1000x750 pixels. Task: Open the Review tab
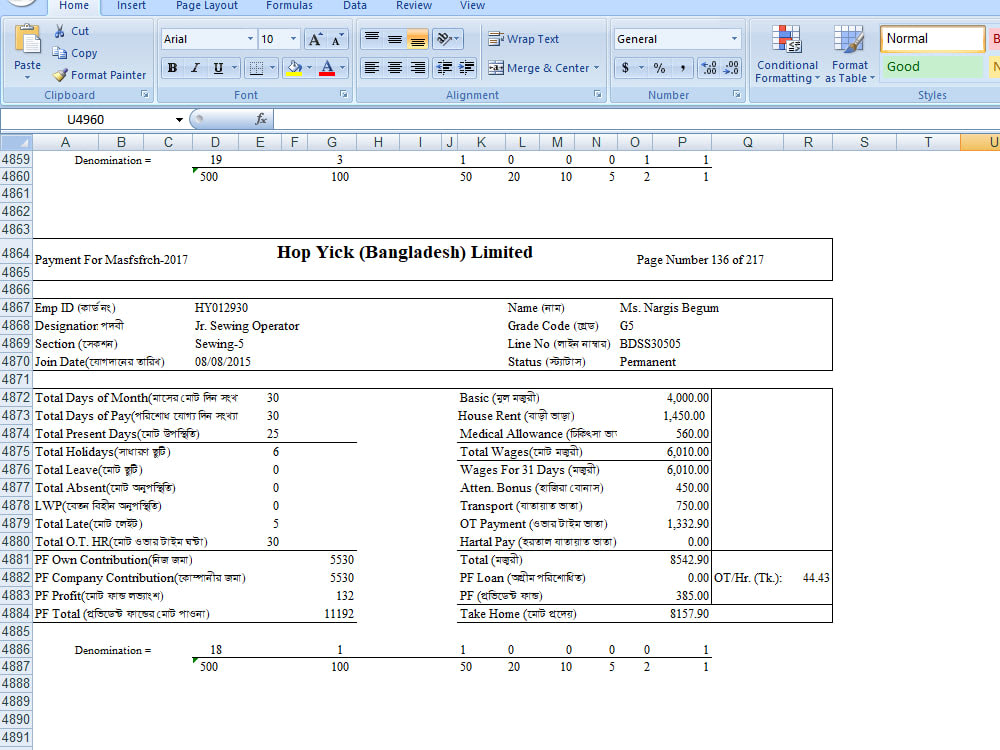414,6
